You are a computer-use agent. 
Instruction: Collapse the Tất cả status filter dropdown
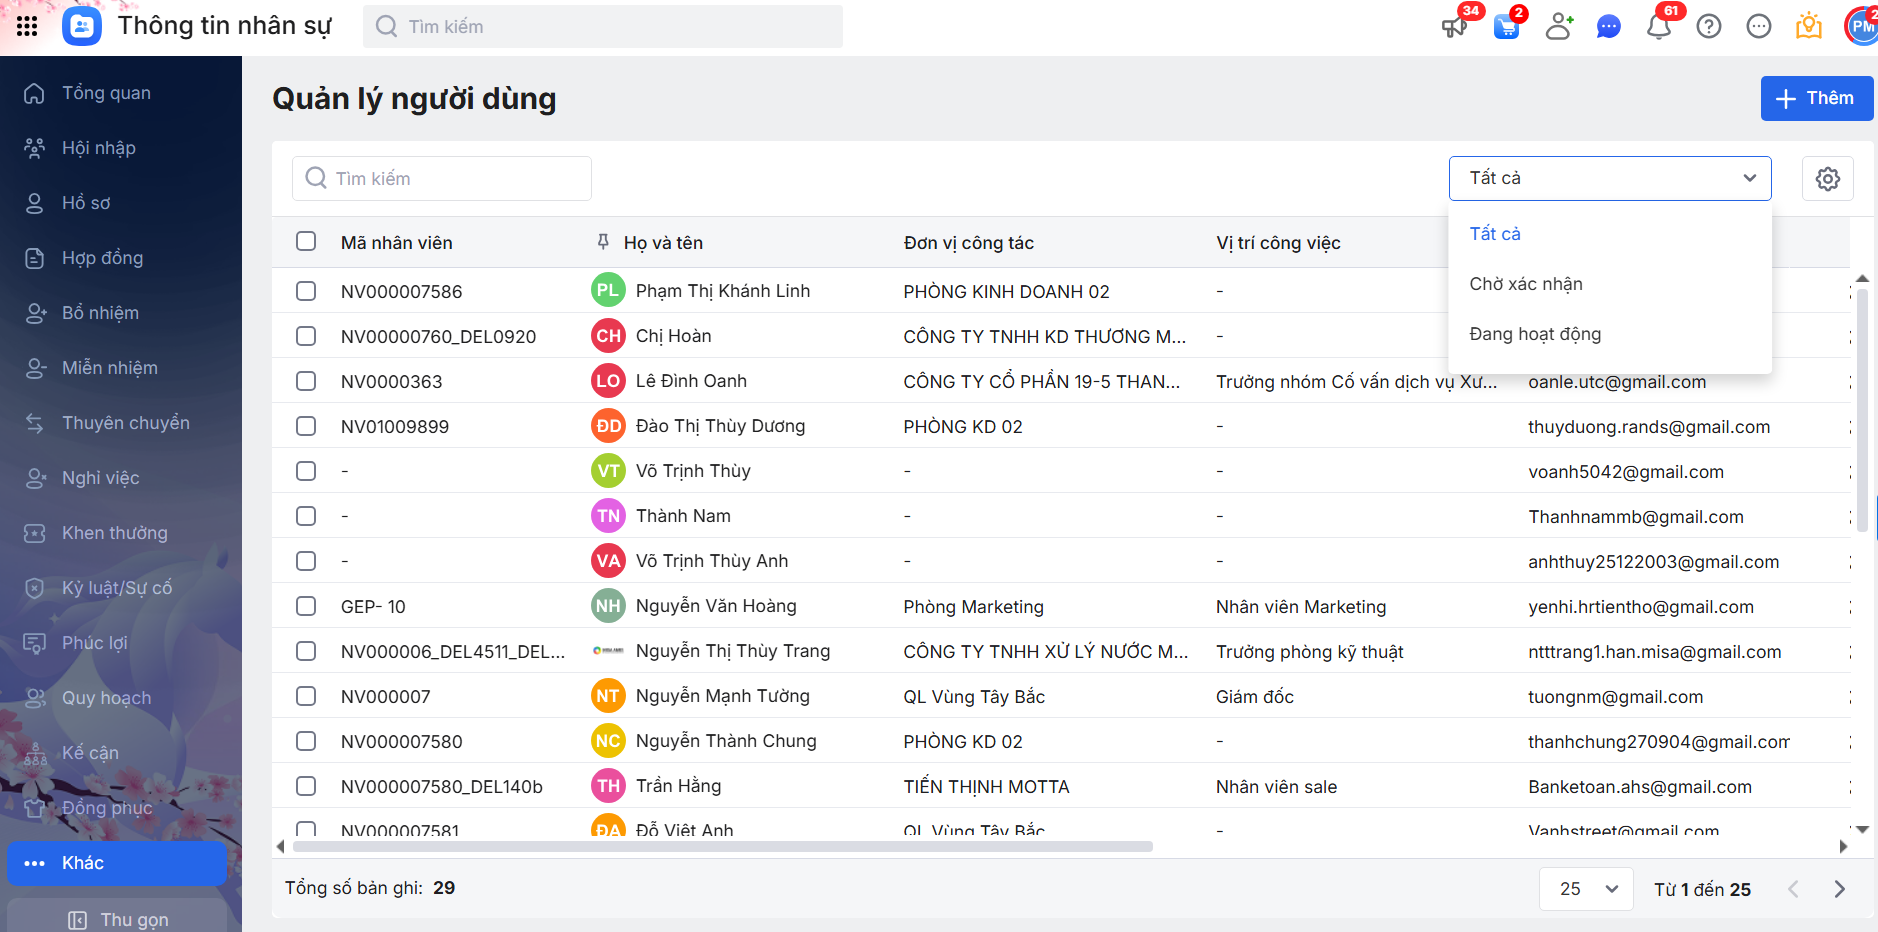[x=1609, y=178]
